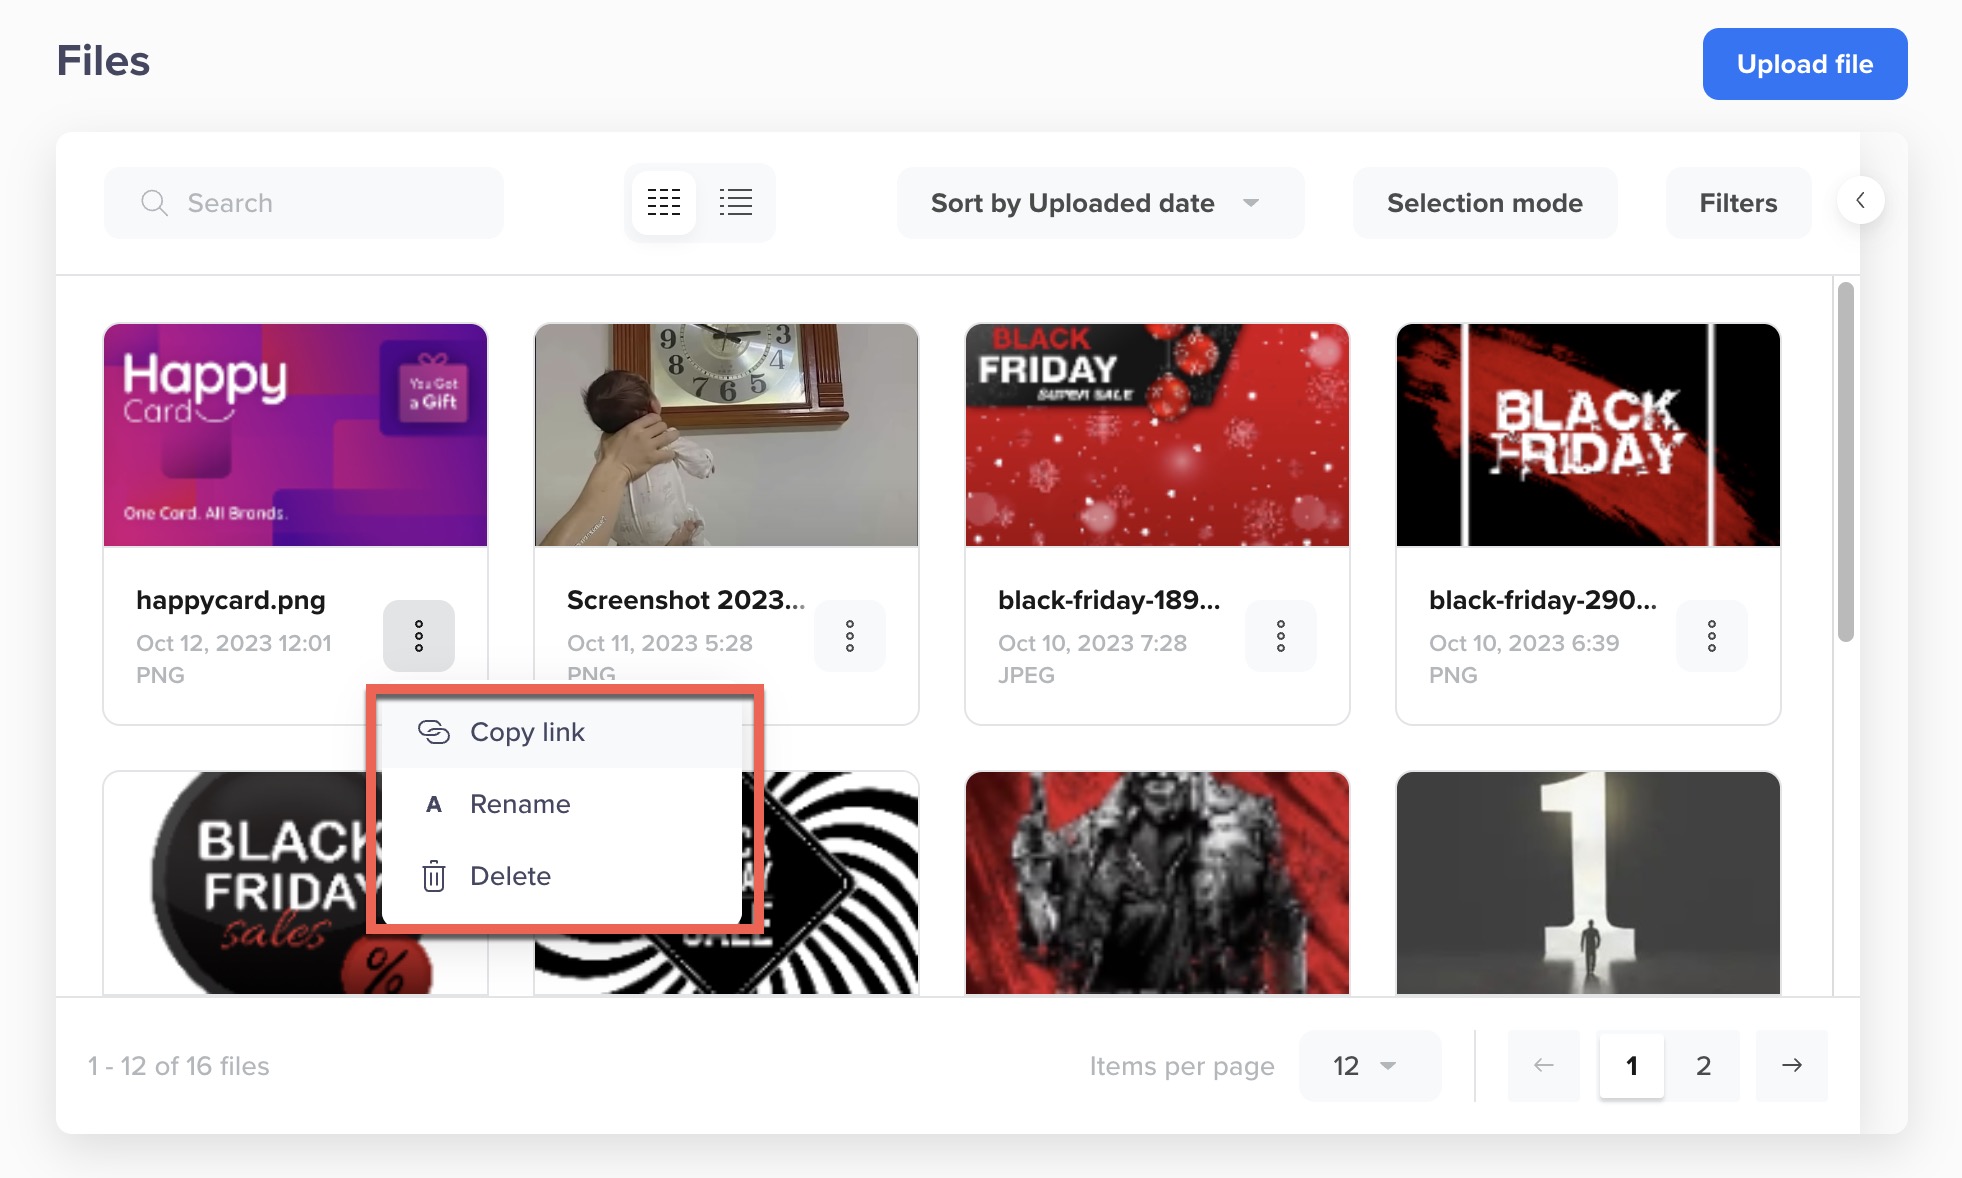Open the Filters panel
Screen dimensions: 1962x1178
tap(1738, 203)
